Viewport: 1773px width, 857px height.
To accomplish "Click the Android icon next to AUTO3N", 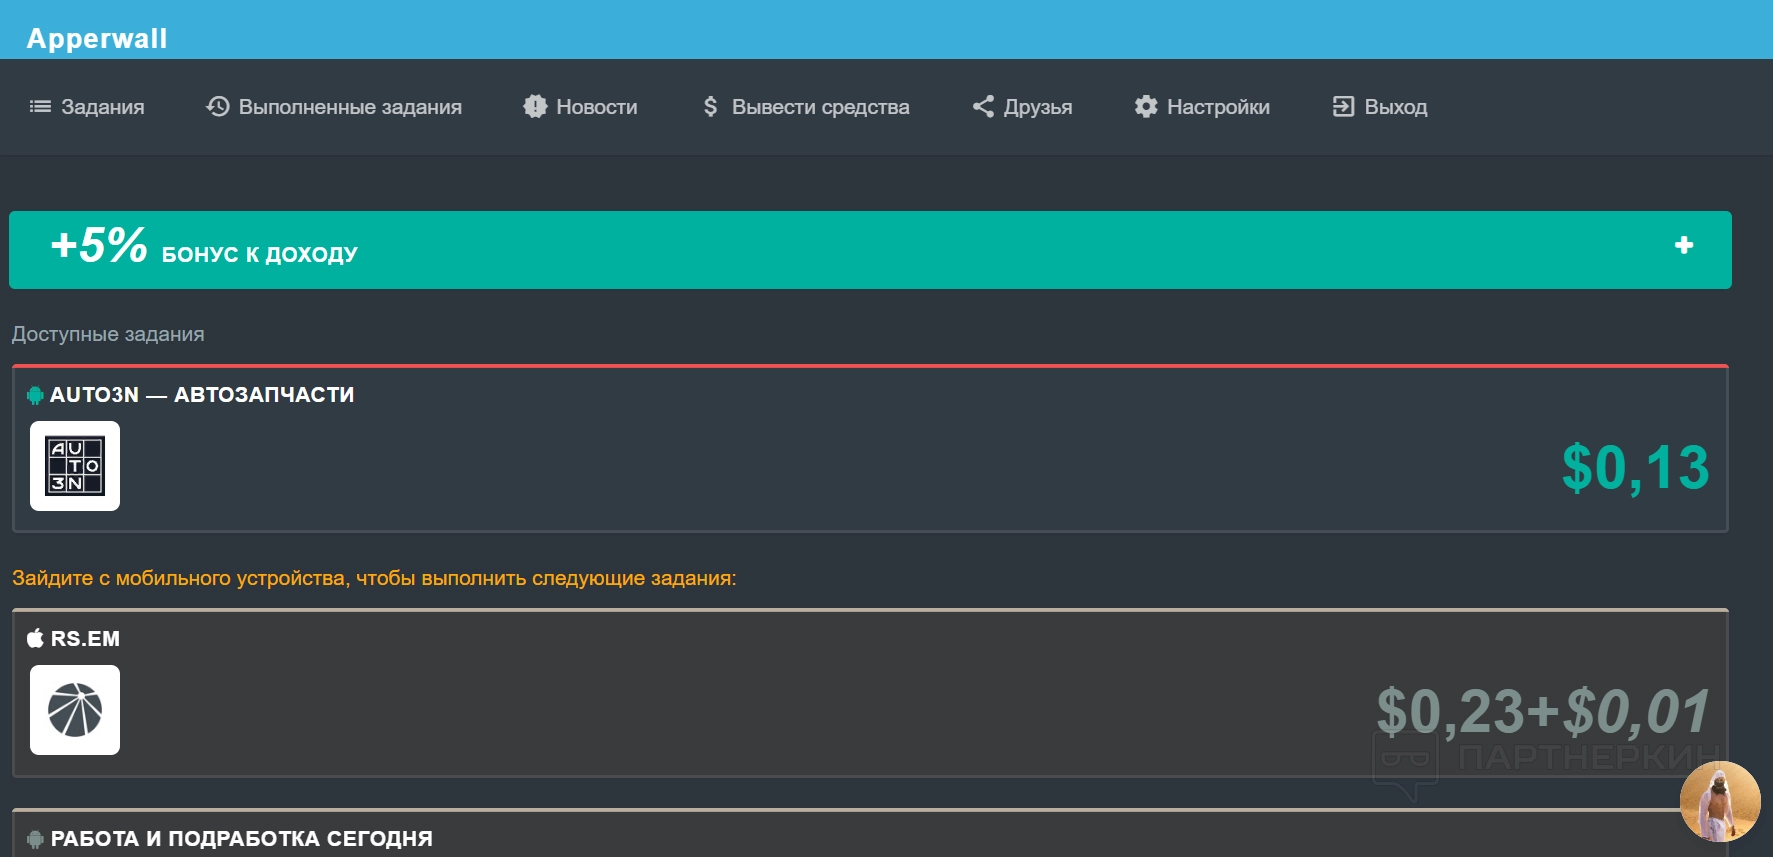I will tap(35, 395).
